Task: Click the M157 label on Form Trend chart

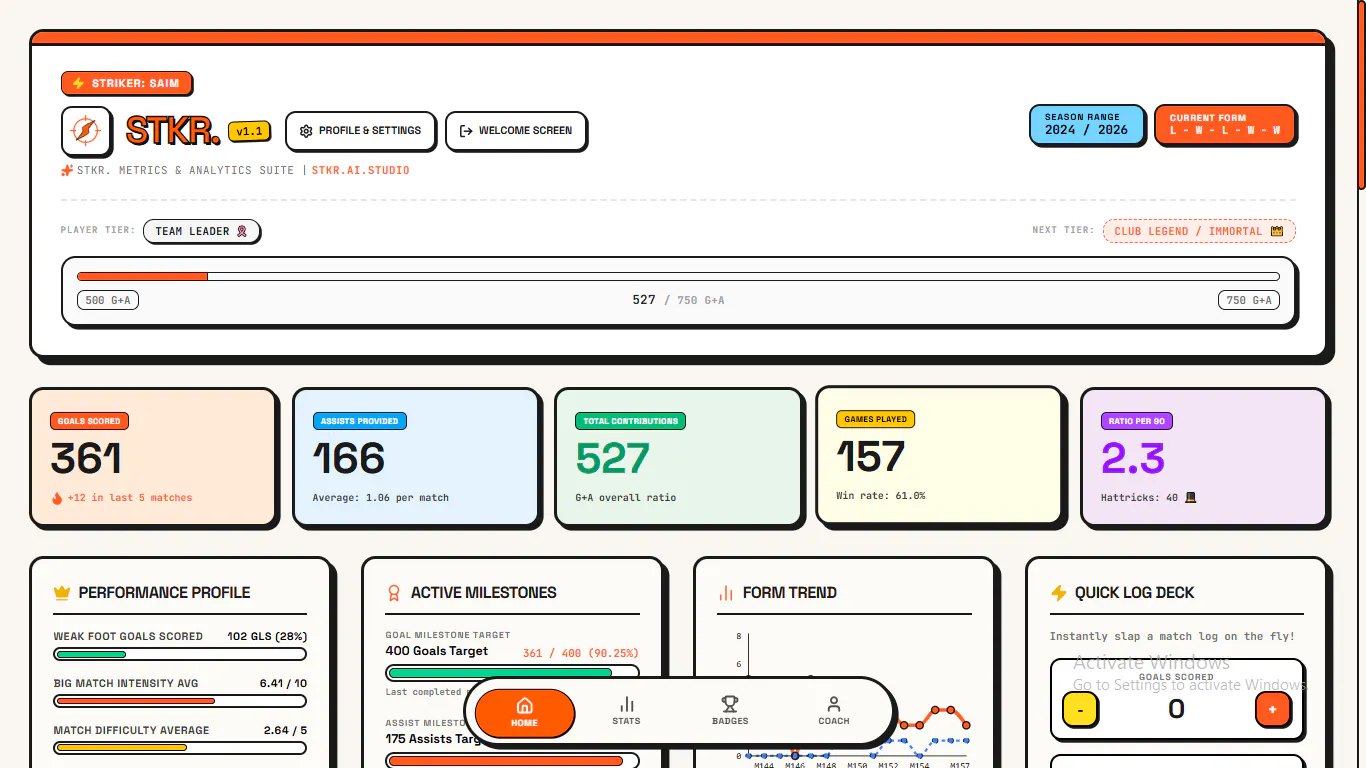Action: click(x=959, y=766)
